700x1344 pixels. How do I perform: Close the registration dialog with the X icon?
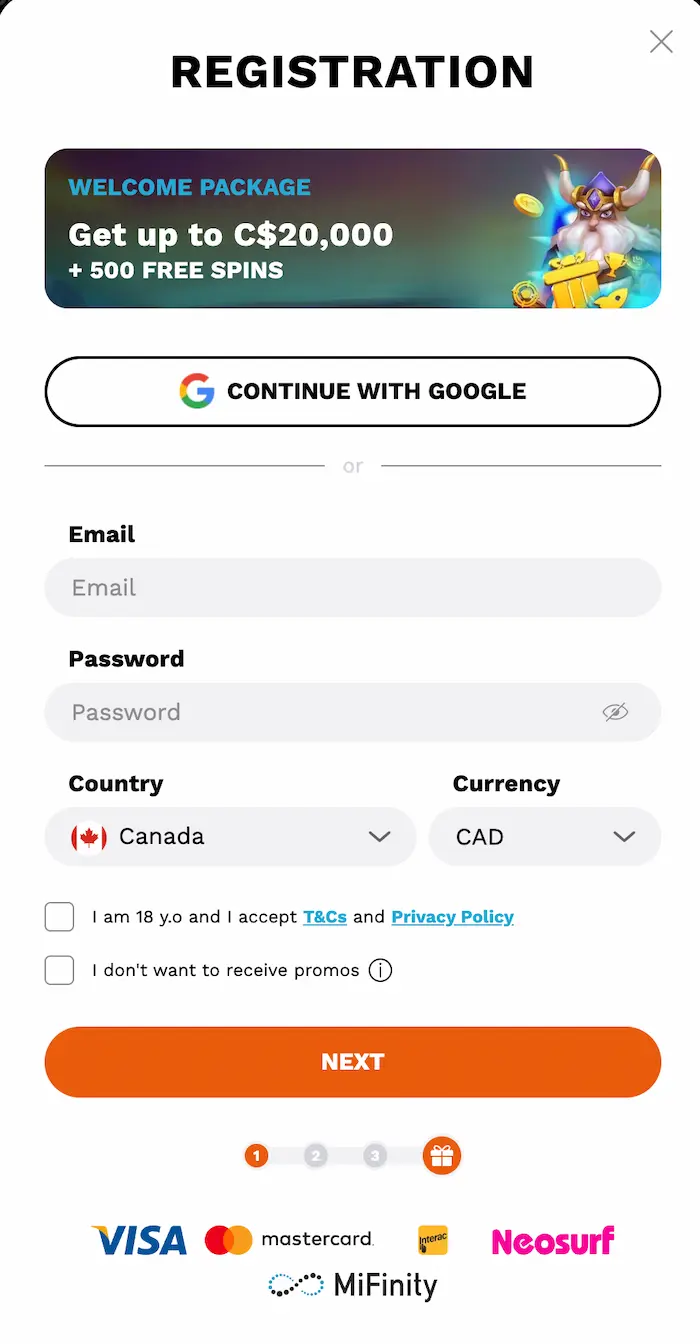click(x=661, y=41)
